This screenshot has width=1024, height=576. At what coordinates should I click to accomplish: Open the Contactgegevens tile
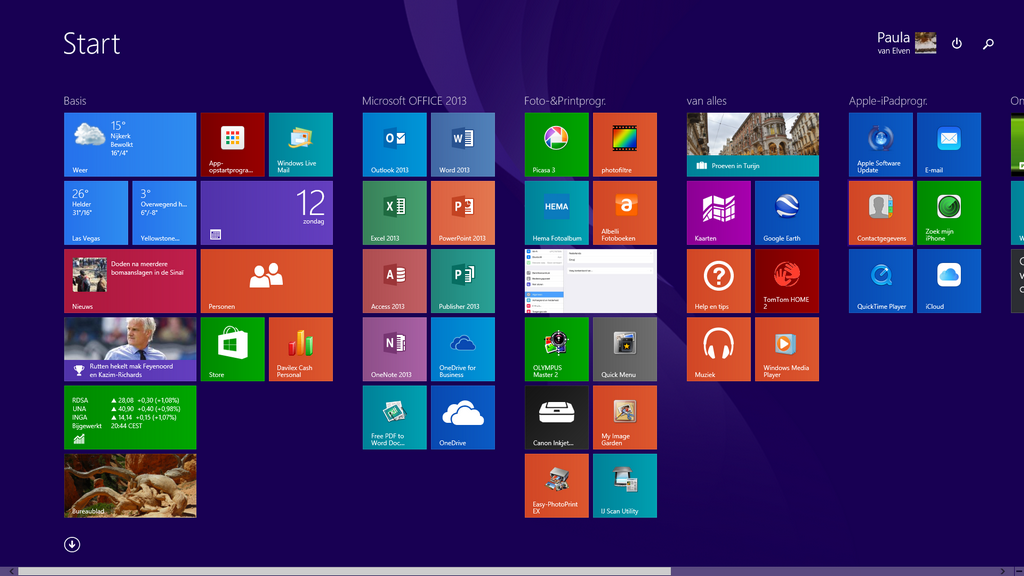880,213
